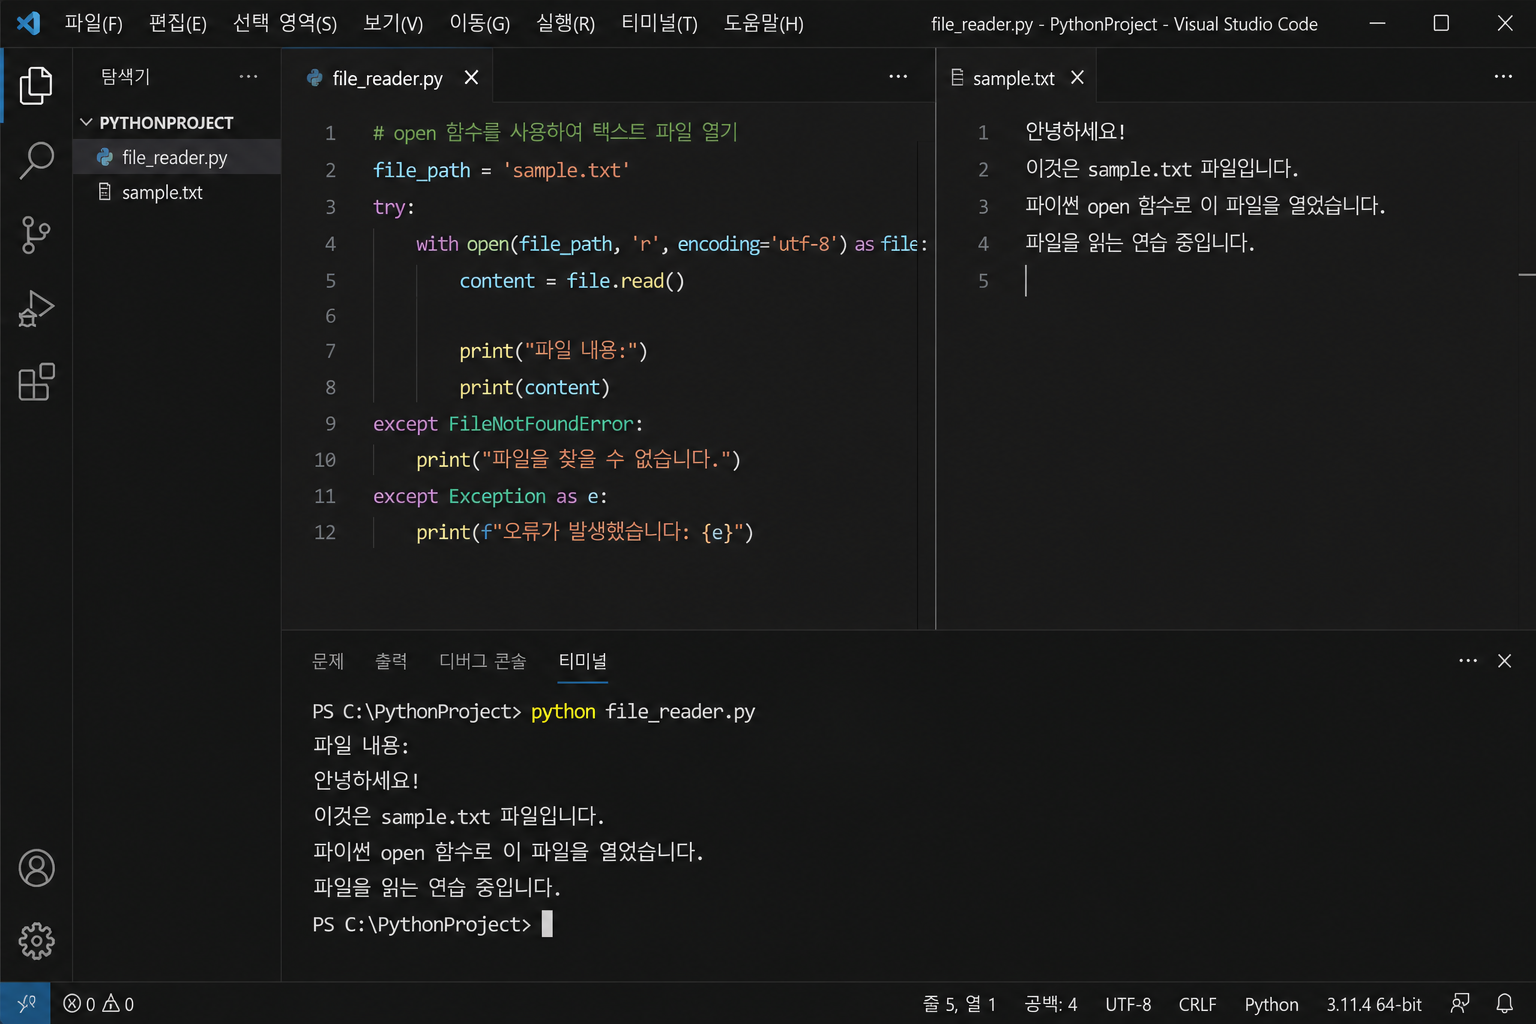This screenshot has height=1024, width=1536.
Task: Switch to the 출력 panel tab
Action: [391, 661]
